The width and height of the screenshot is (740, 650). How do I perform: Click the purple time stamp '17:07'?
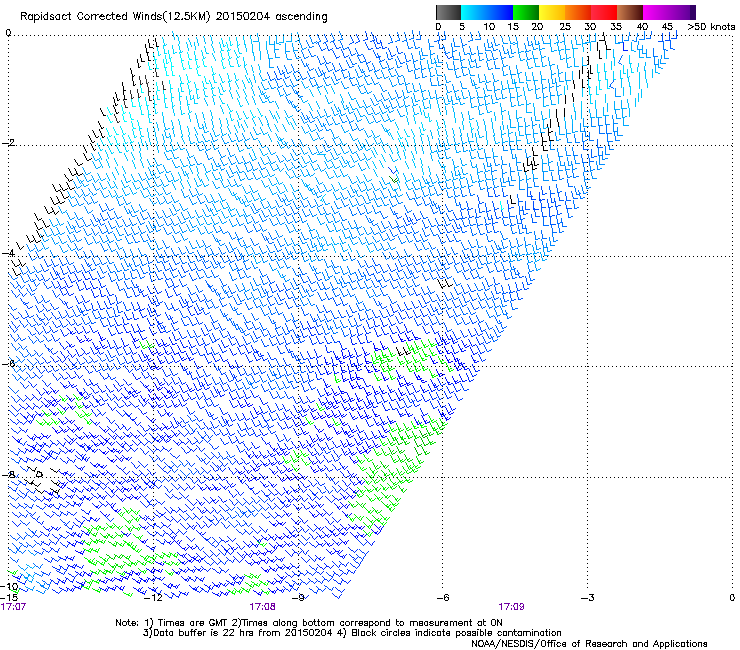(x=13, y=607)
